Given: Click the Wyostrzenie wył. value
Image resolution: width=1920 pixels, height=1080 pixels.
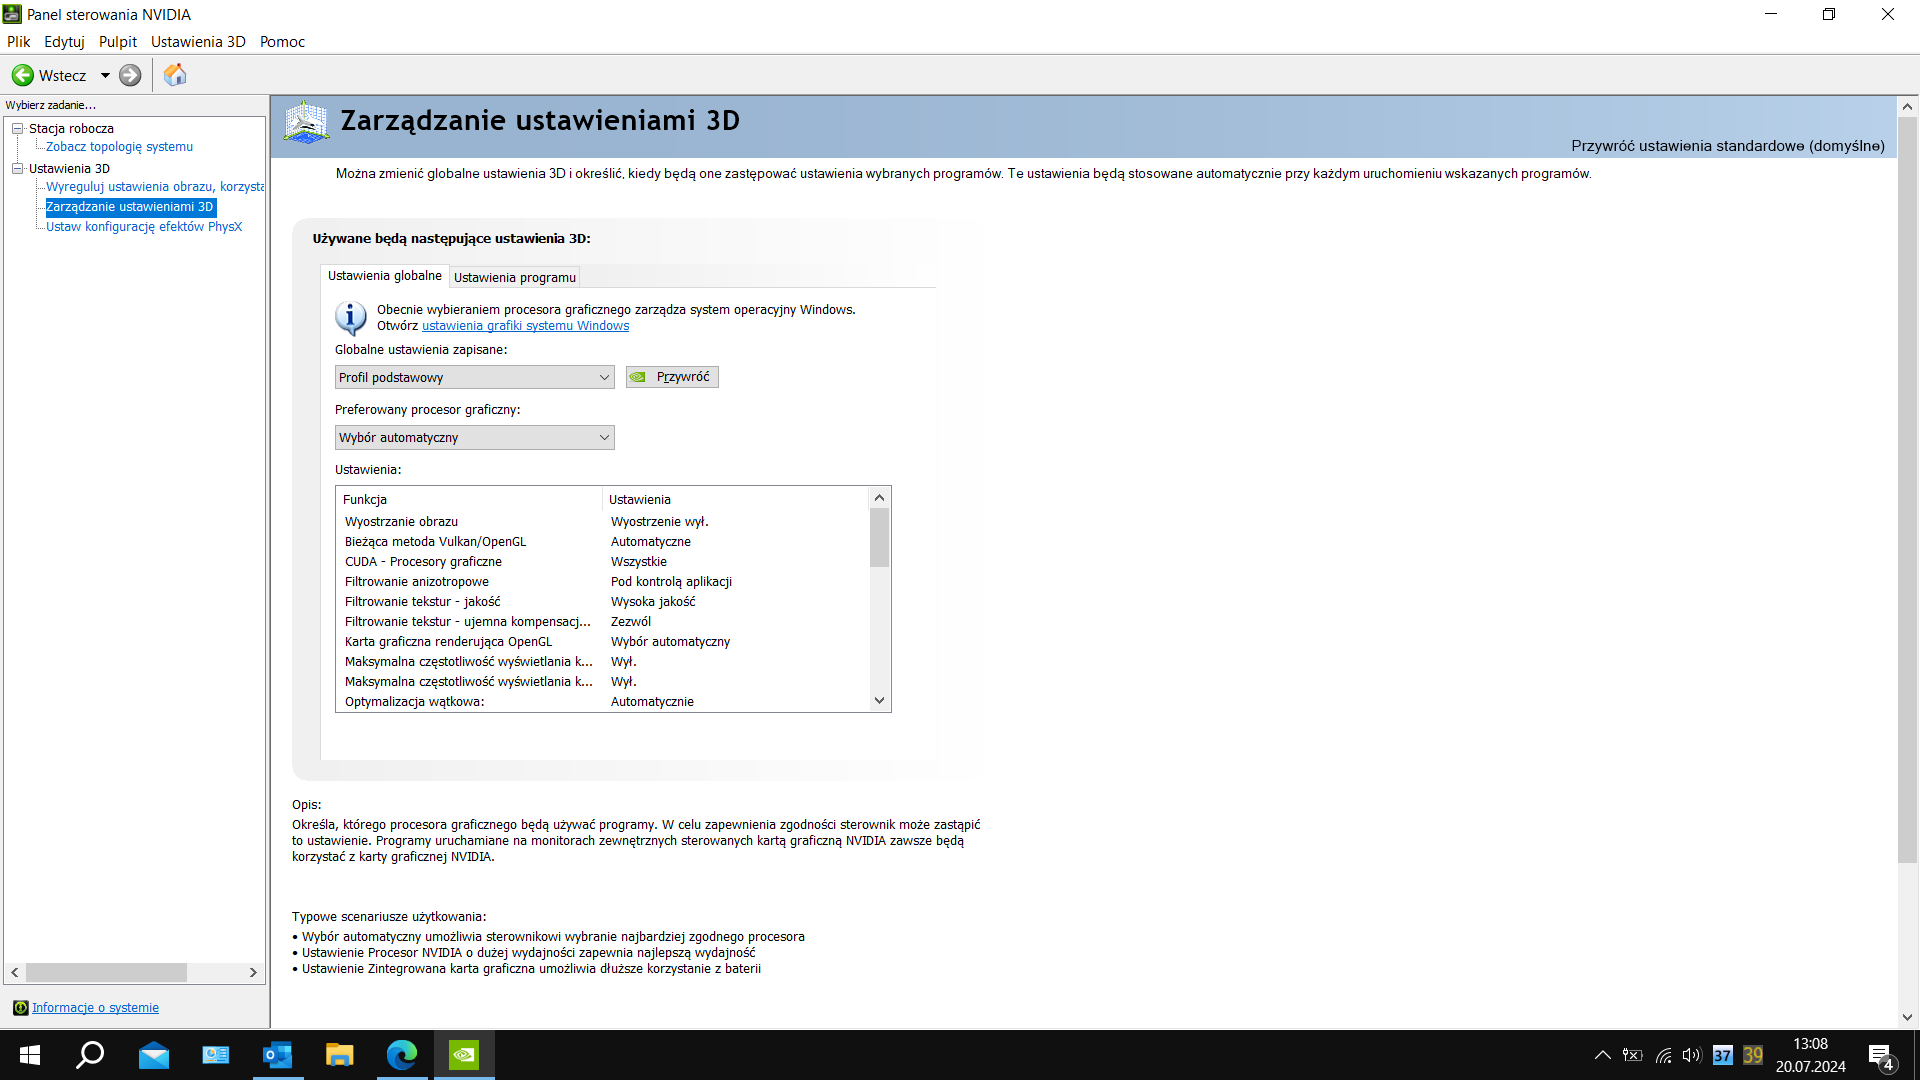Looking at the screenshot, I should (x=660, y=522).
